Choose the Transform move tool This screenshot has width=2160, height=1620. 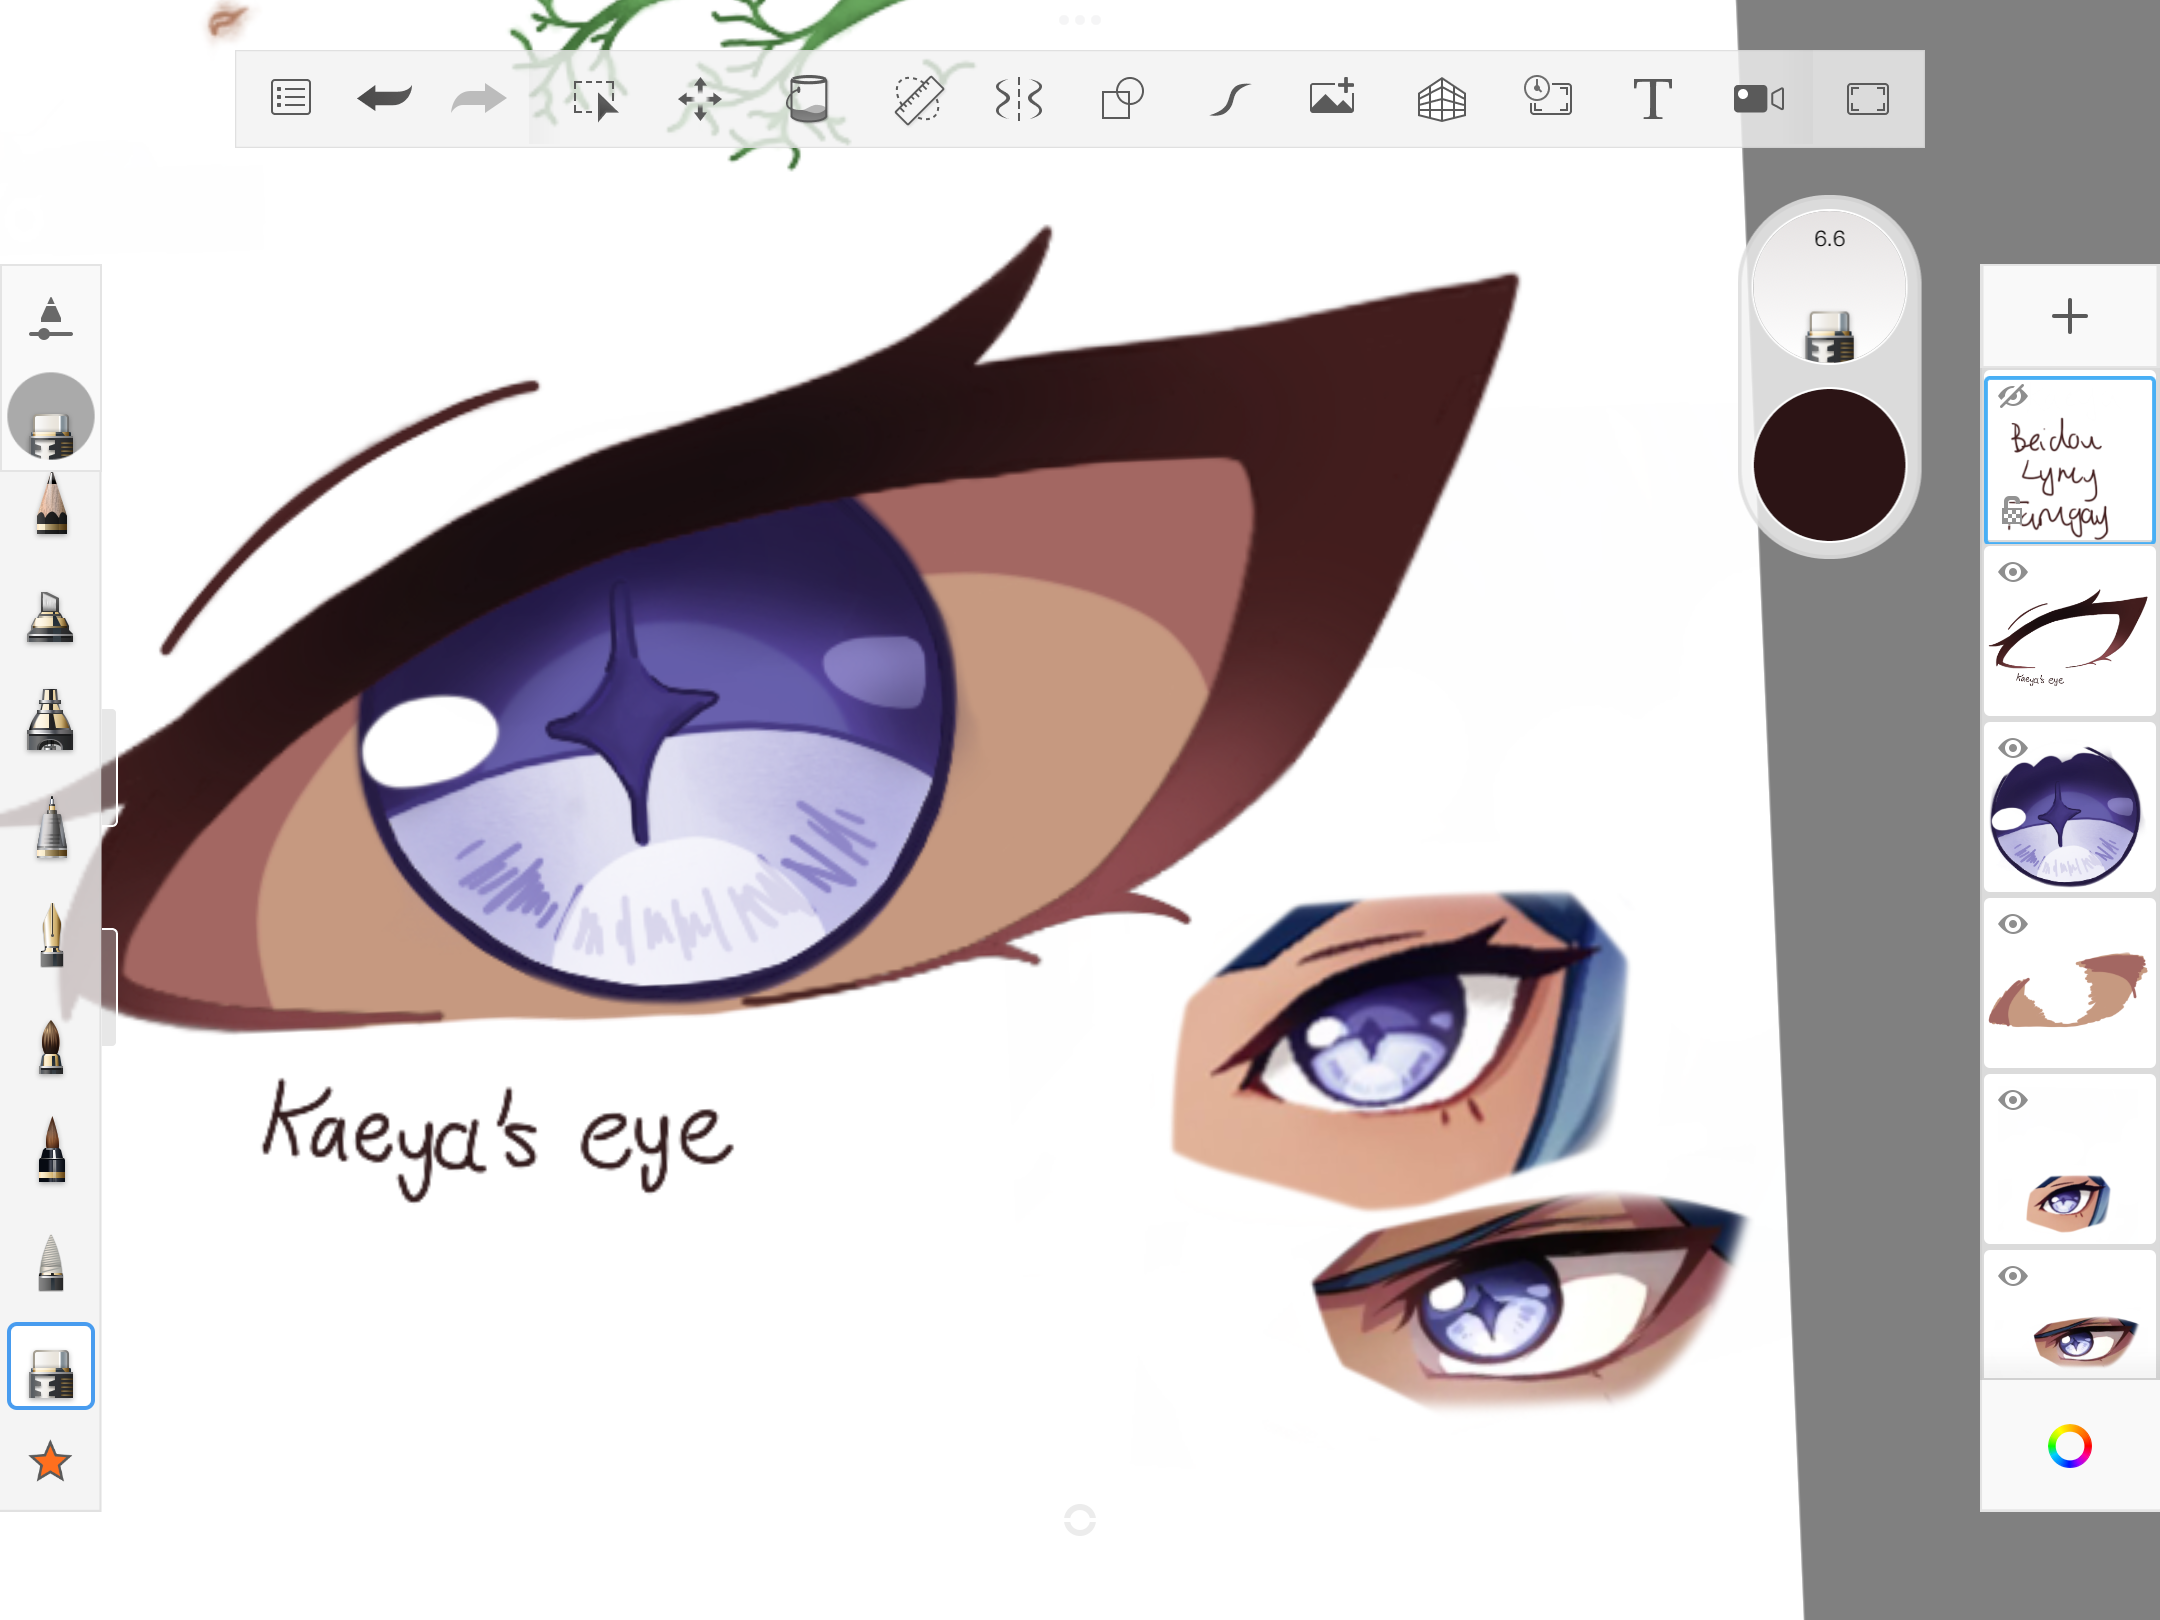point(700,99)
